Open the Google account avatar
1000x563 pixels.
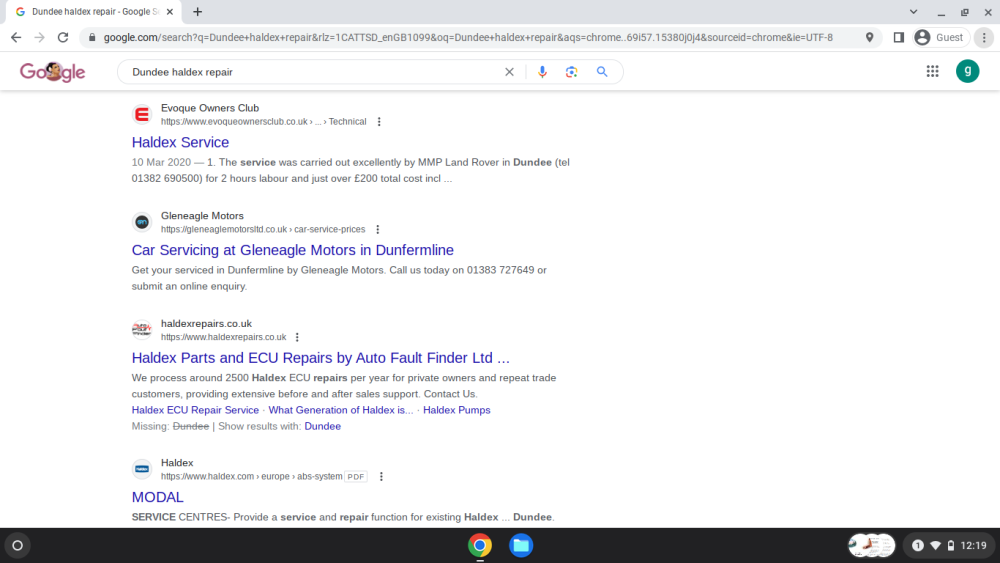click(x=967, y=71)
